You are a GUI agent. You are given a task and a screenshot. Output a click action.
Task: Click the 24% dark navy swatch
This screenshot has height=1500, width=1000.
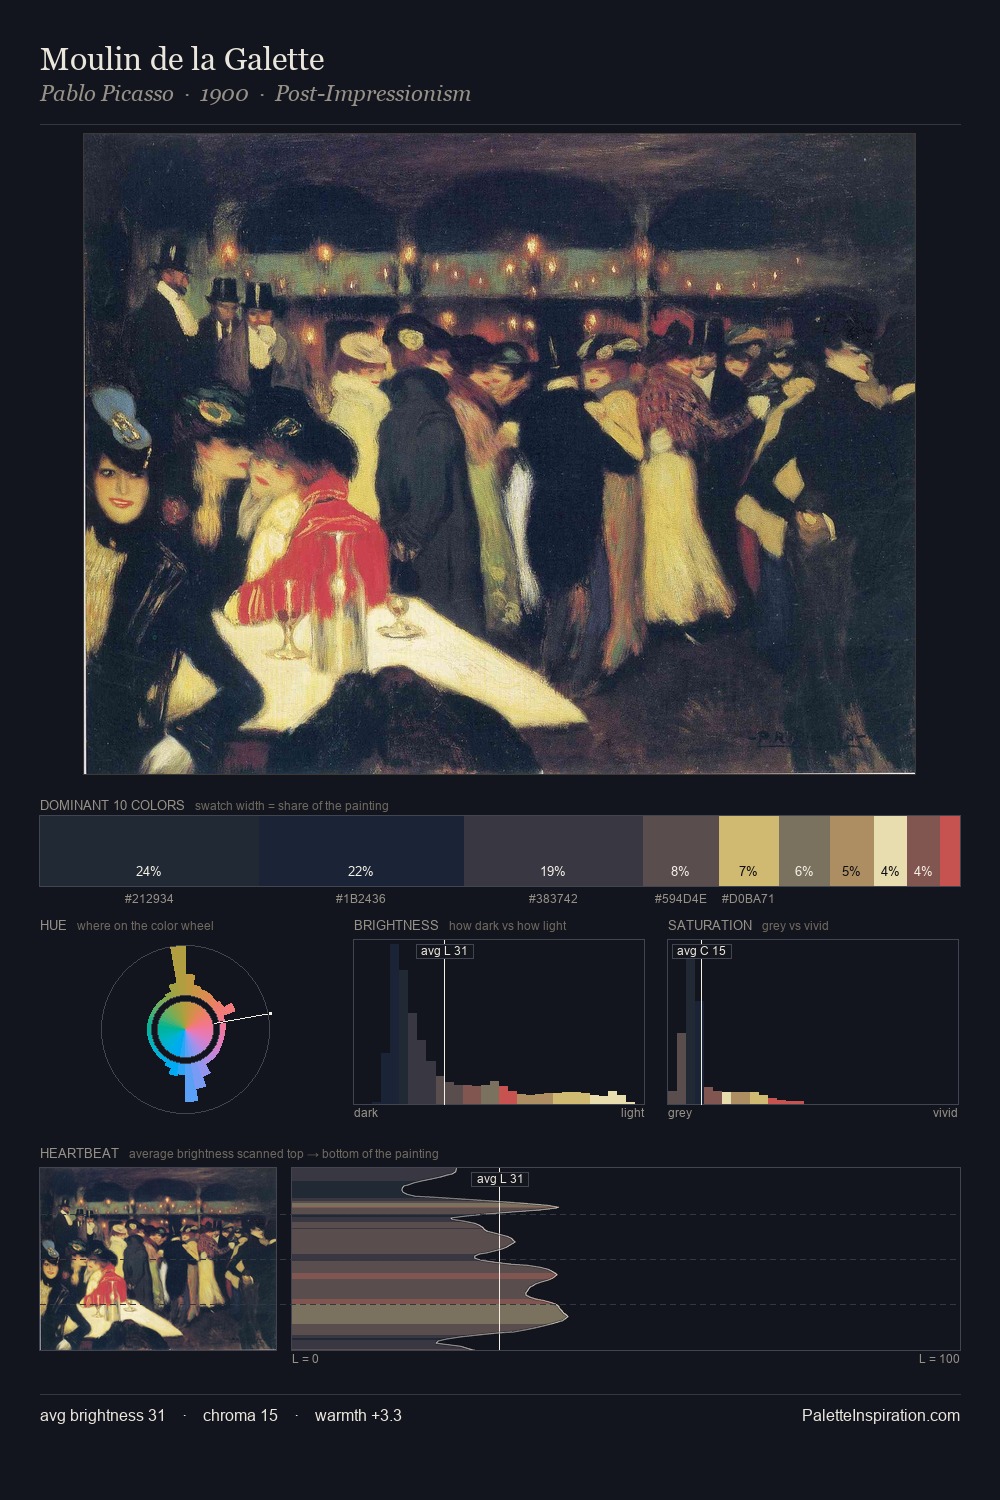point(149,851)
